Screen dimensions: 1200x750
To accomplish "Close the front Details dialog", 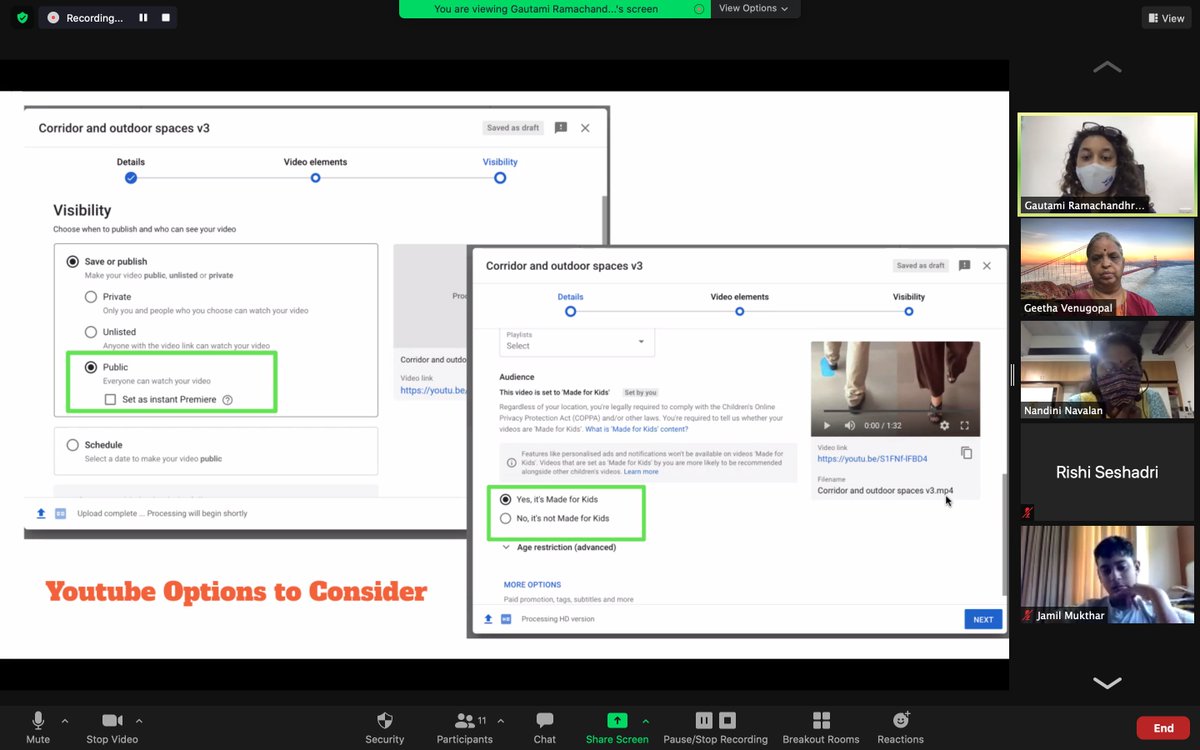I will click(987, 266).
